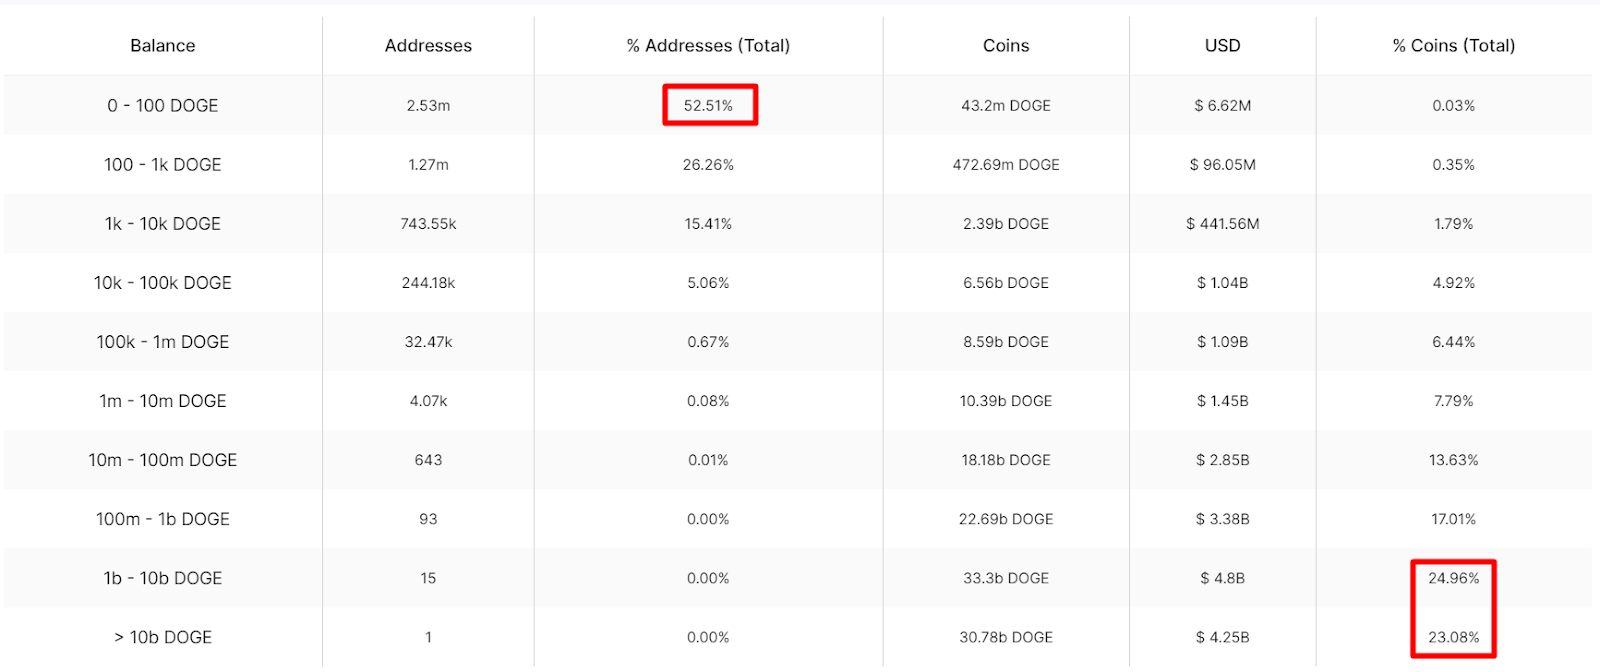Click the % Coins (Total) header
Viewport: 1600px width, 672px height.
coord(1453,46)
